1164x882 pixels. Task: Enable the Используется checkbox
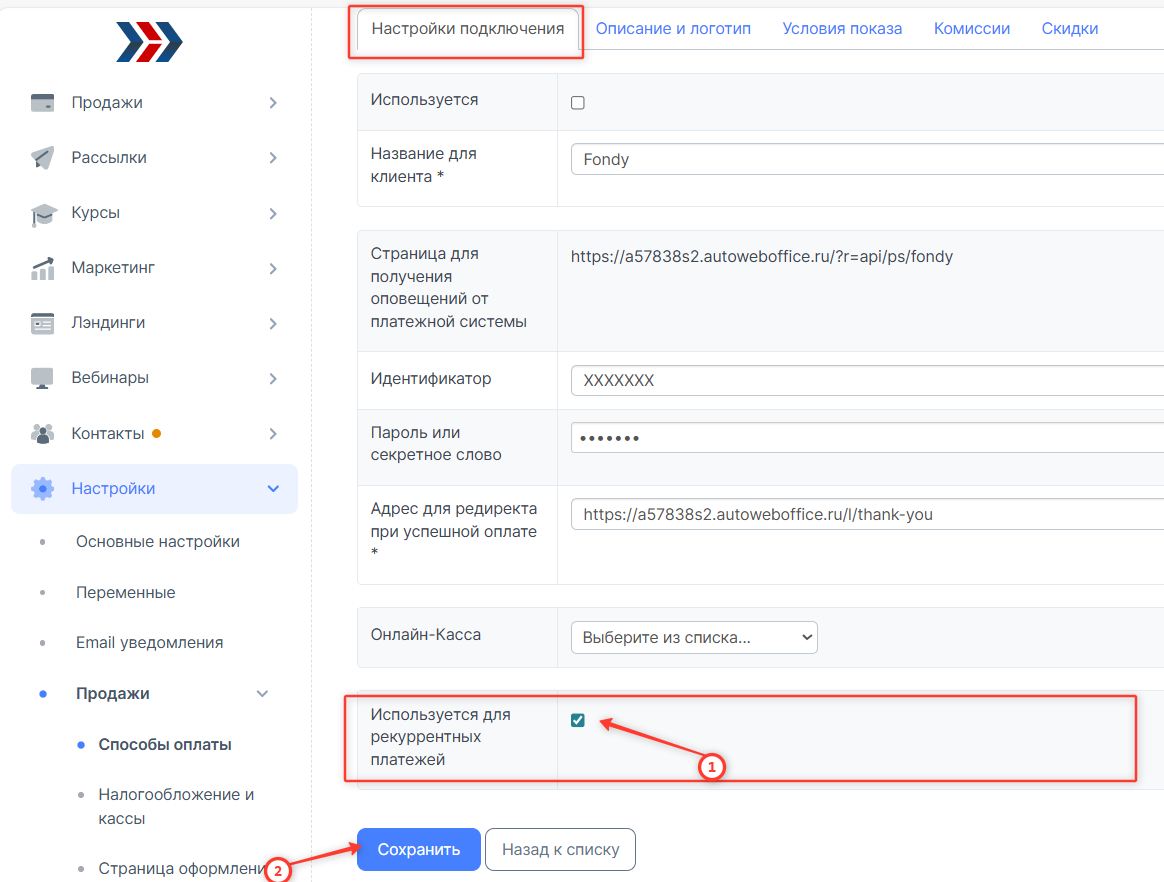point(577,103)
